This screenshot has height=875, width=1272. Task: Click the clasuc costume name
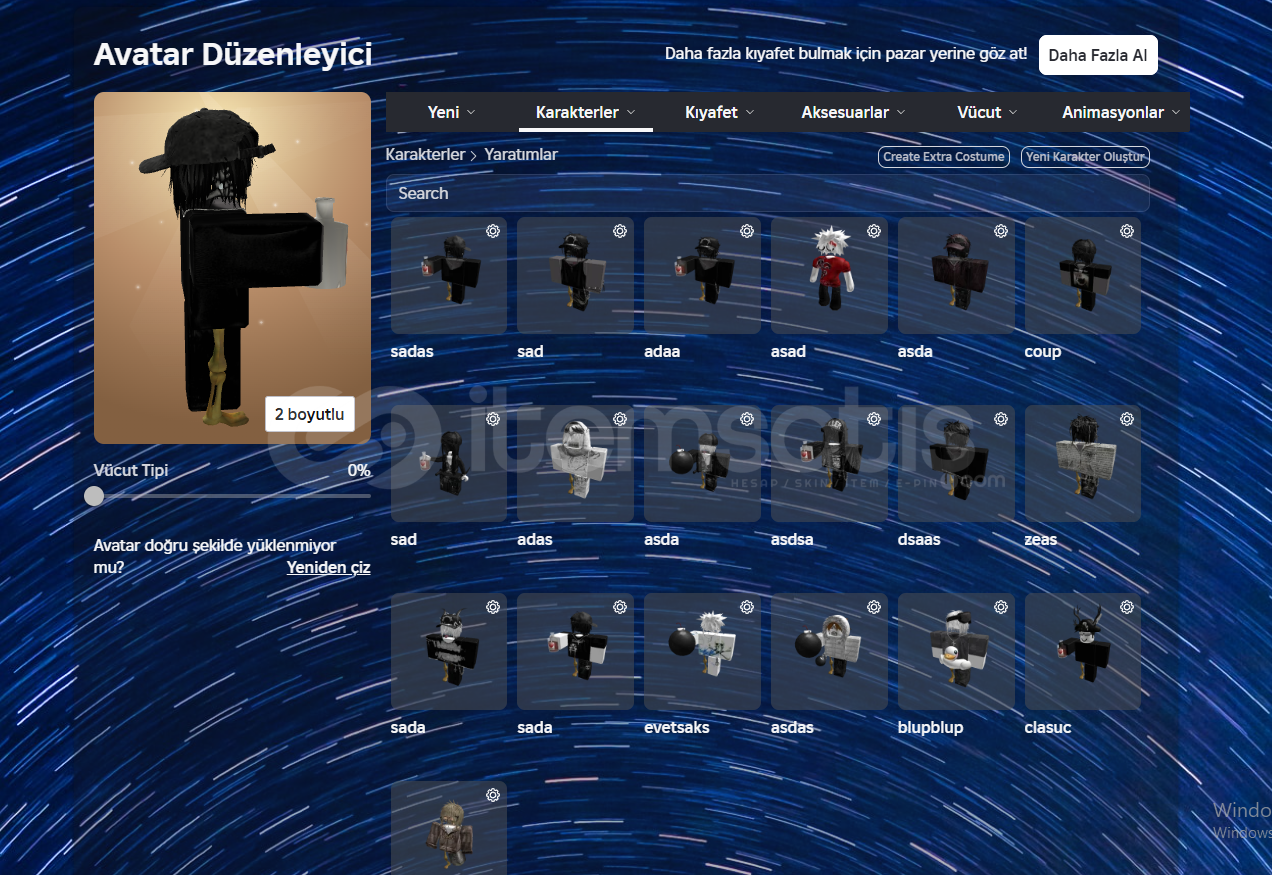point(1048,727)
